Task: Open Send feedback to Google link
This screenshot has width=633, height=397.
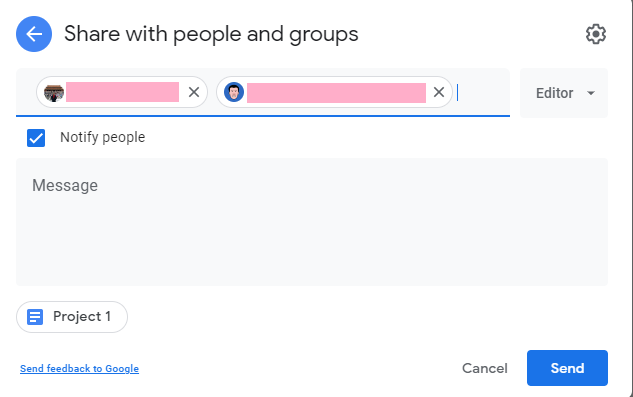Action: click(80, 368)
